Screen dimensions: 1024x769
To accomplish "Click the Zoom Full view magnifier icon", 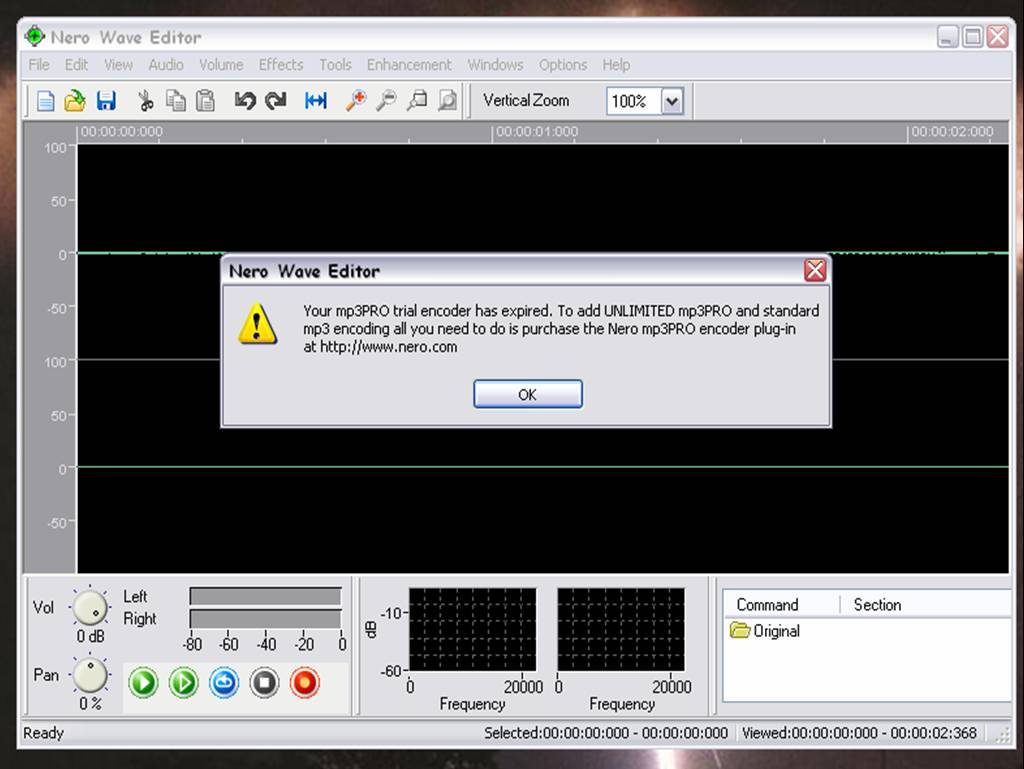I will click(447, 101).
